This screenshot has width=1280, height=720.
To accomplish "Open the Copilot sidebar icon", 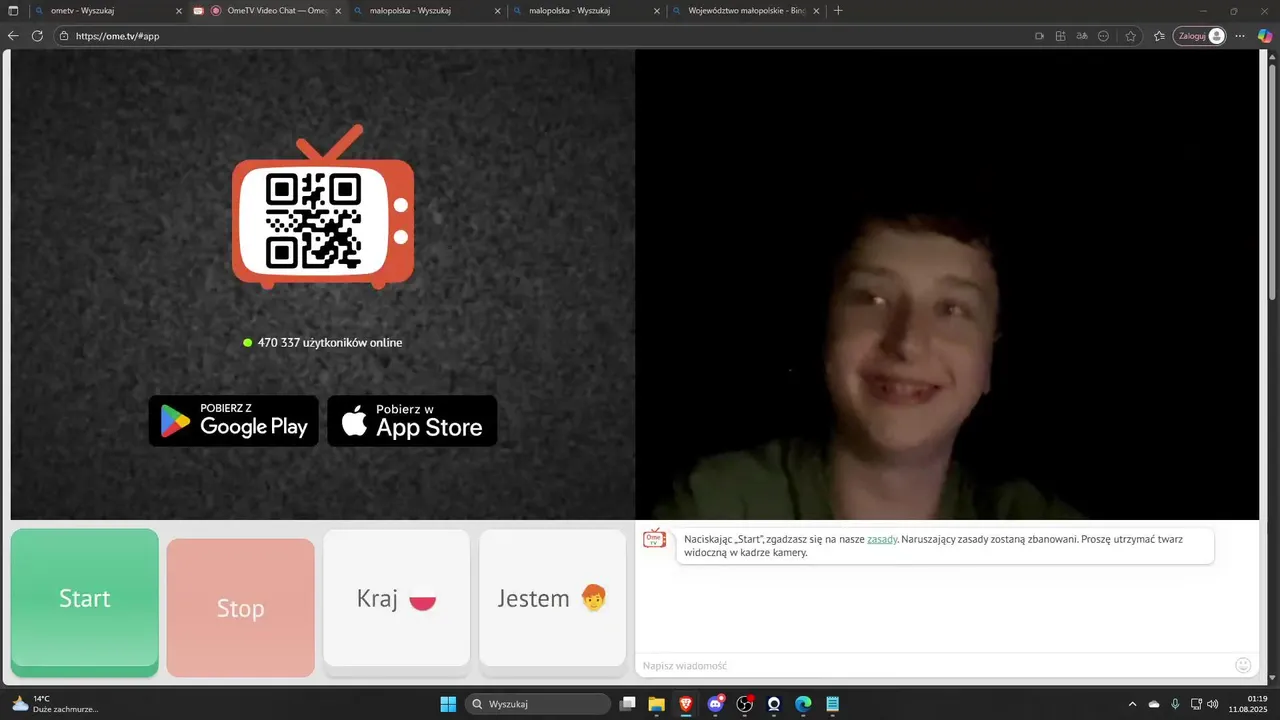I will point(1265,36).
